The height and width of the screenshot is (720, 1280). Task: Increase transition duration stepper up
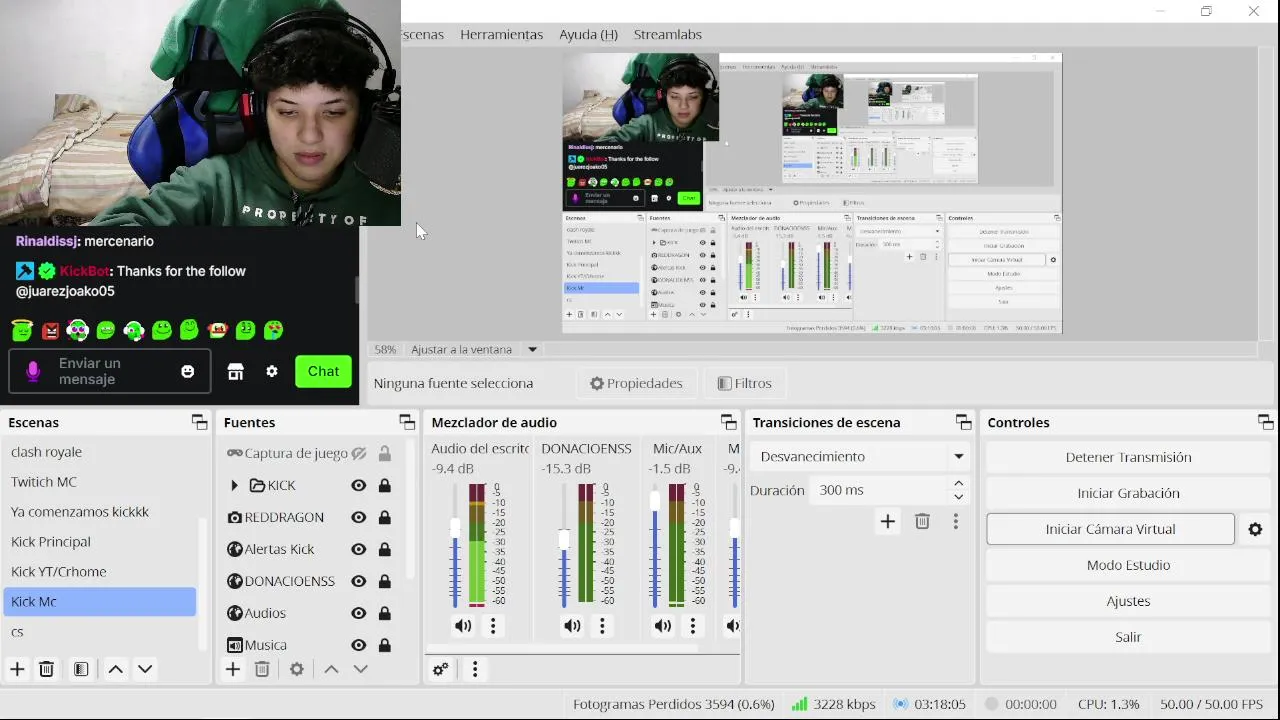(x=958, y=483)
